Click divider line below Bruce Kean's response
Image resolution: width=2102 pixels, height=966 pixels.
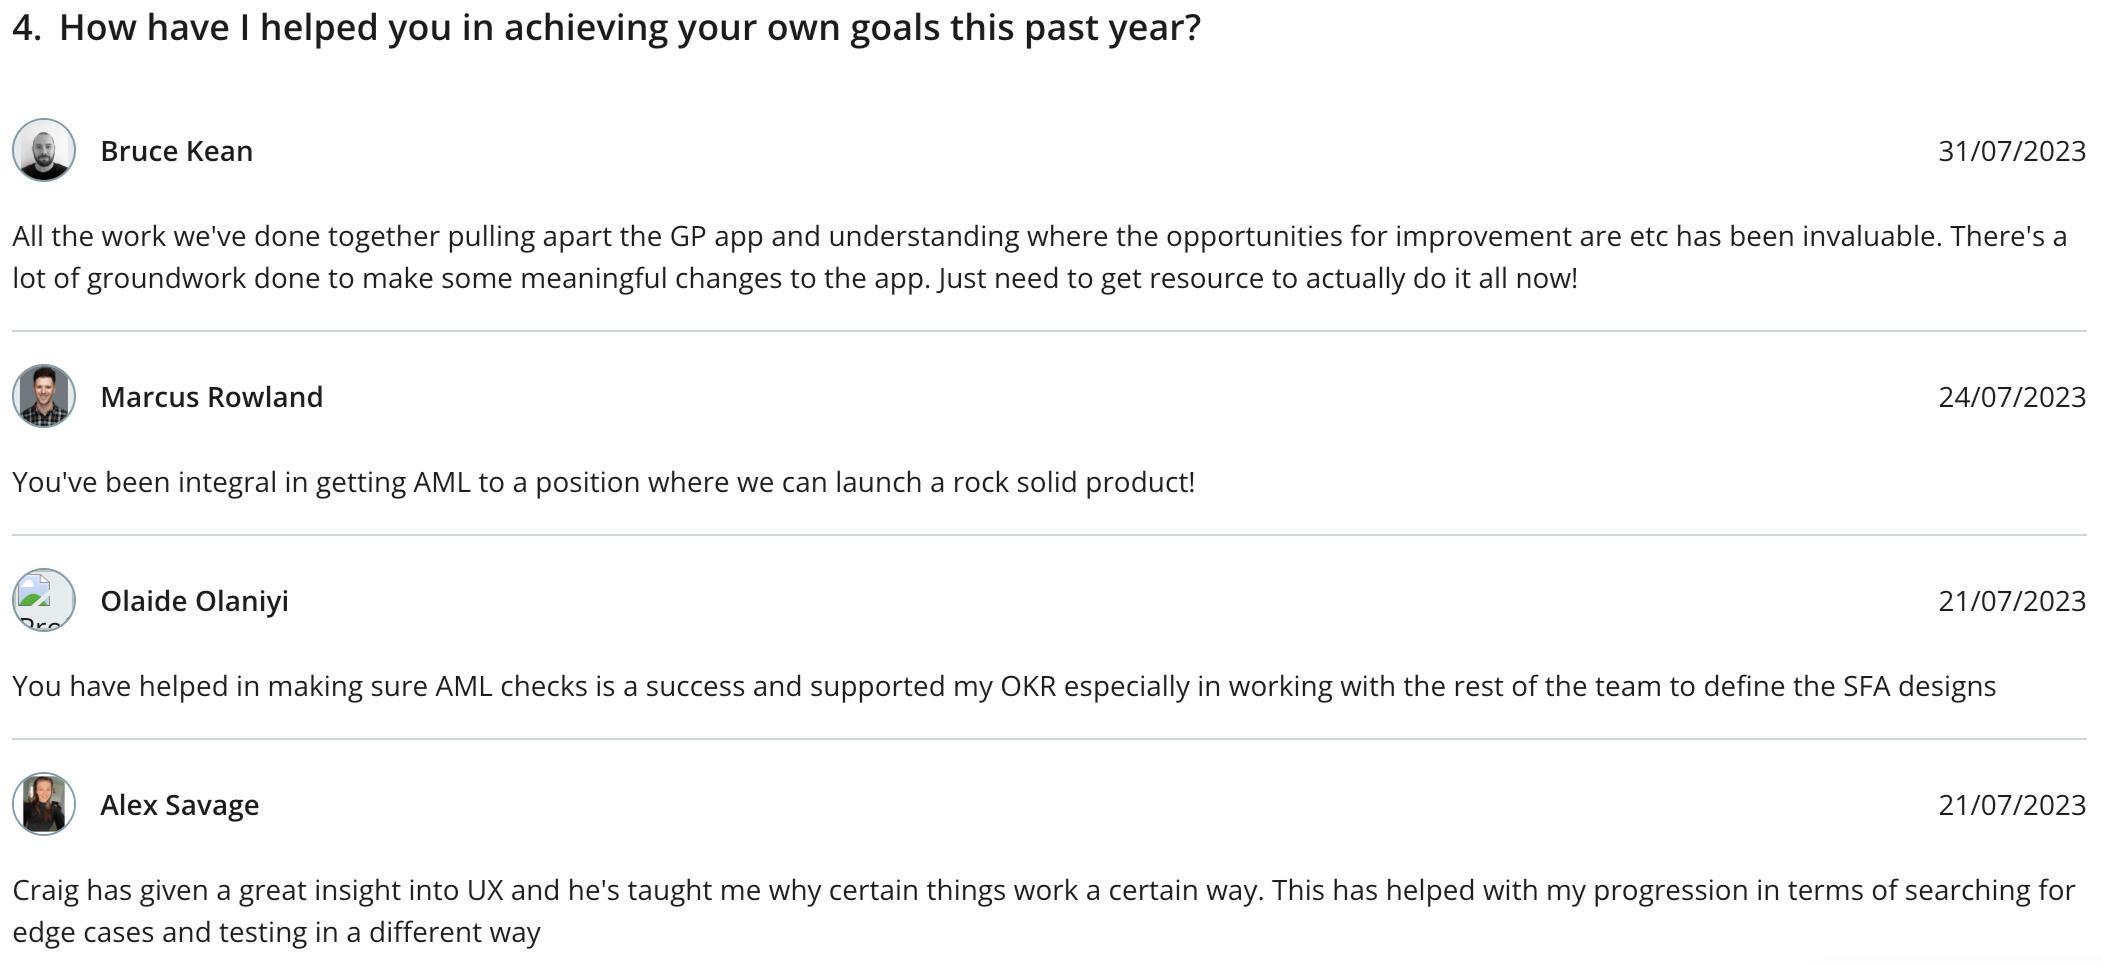tap(1049, 331)
